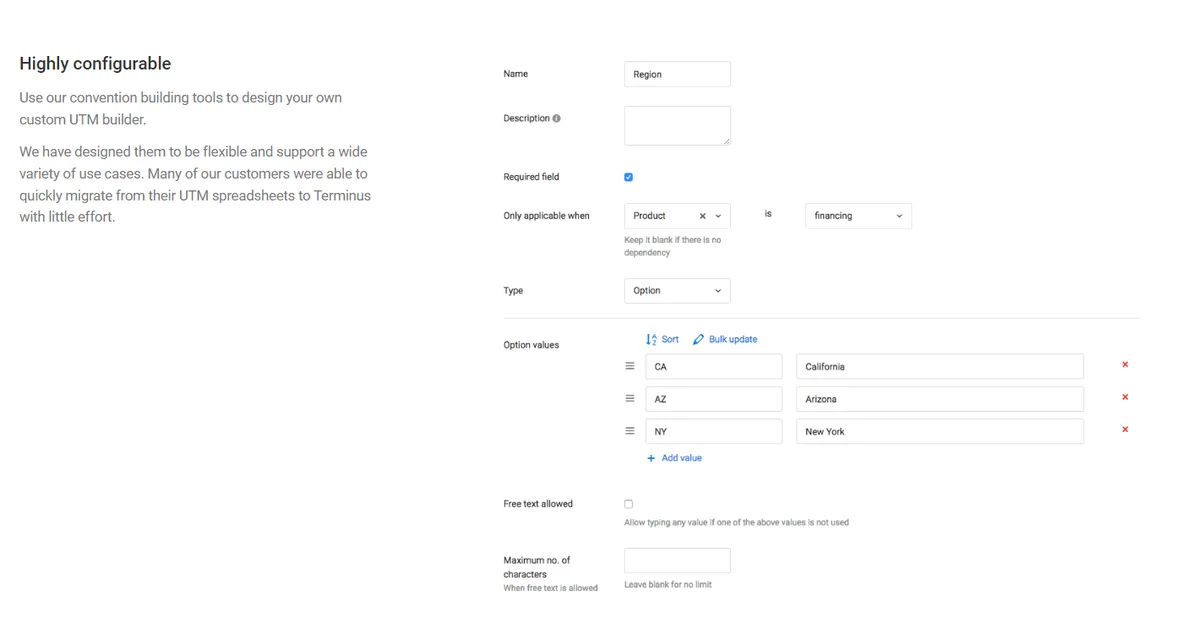Uncheck the Required field checkbox

(x=628, y=177)
